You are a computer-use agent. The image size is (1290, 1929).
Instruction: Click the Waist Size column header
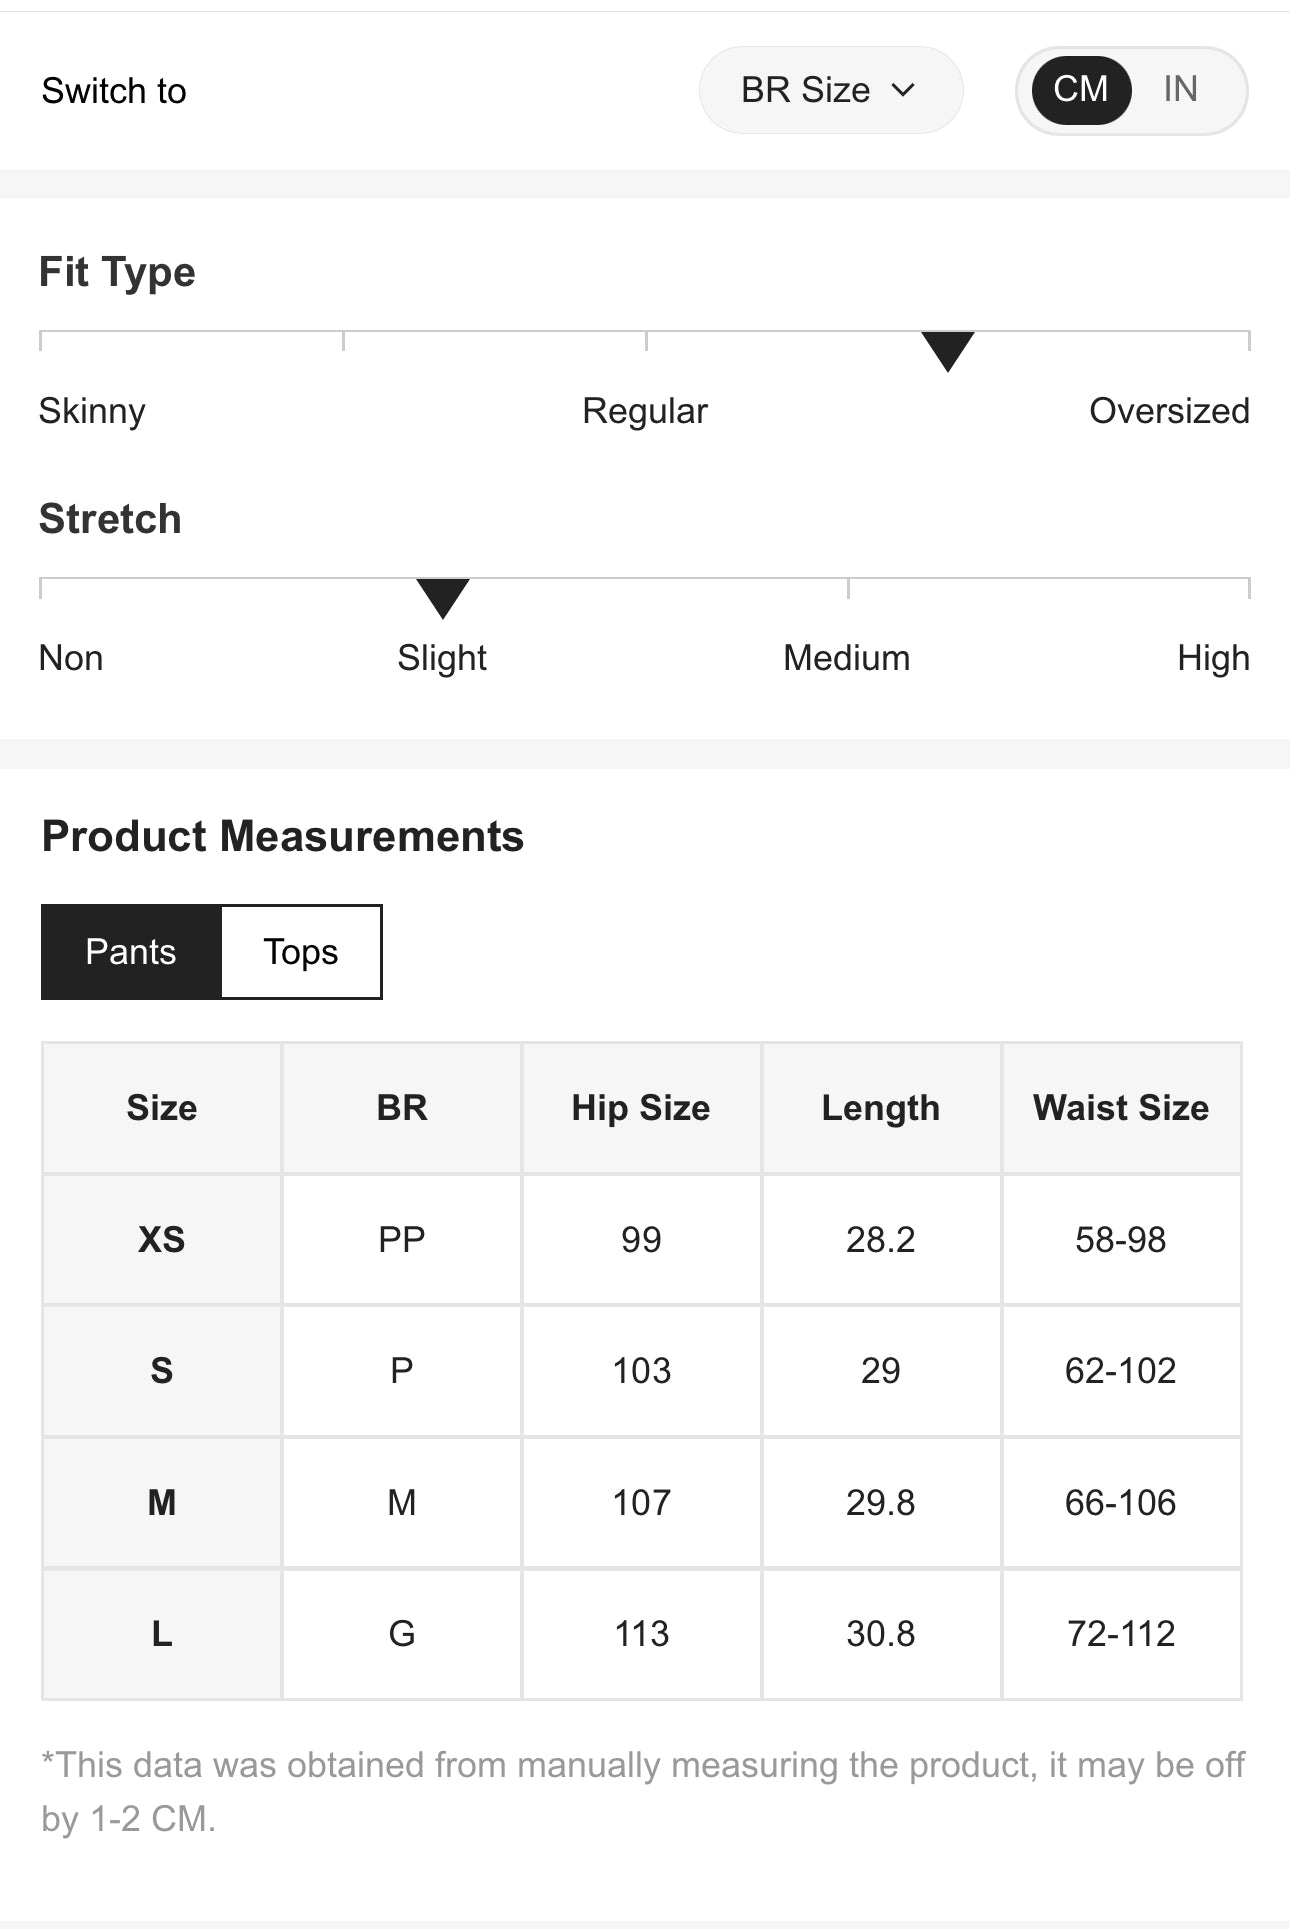[1121, 1108]
